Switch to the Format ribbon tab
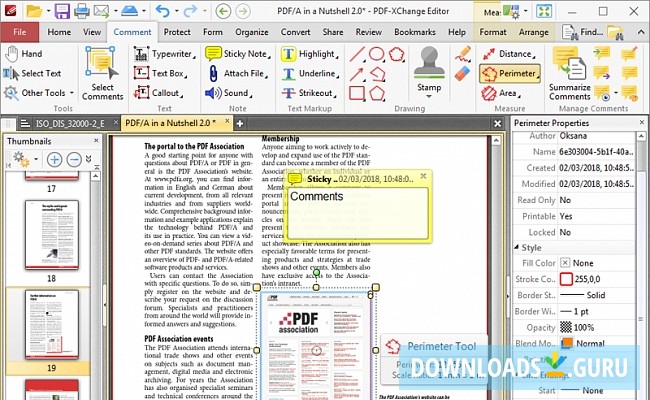650x400 pixels. click(492, 32)
